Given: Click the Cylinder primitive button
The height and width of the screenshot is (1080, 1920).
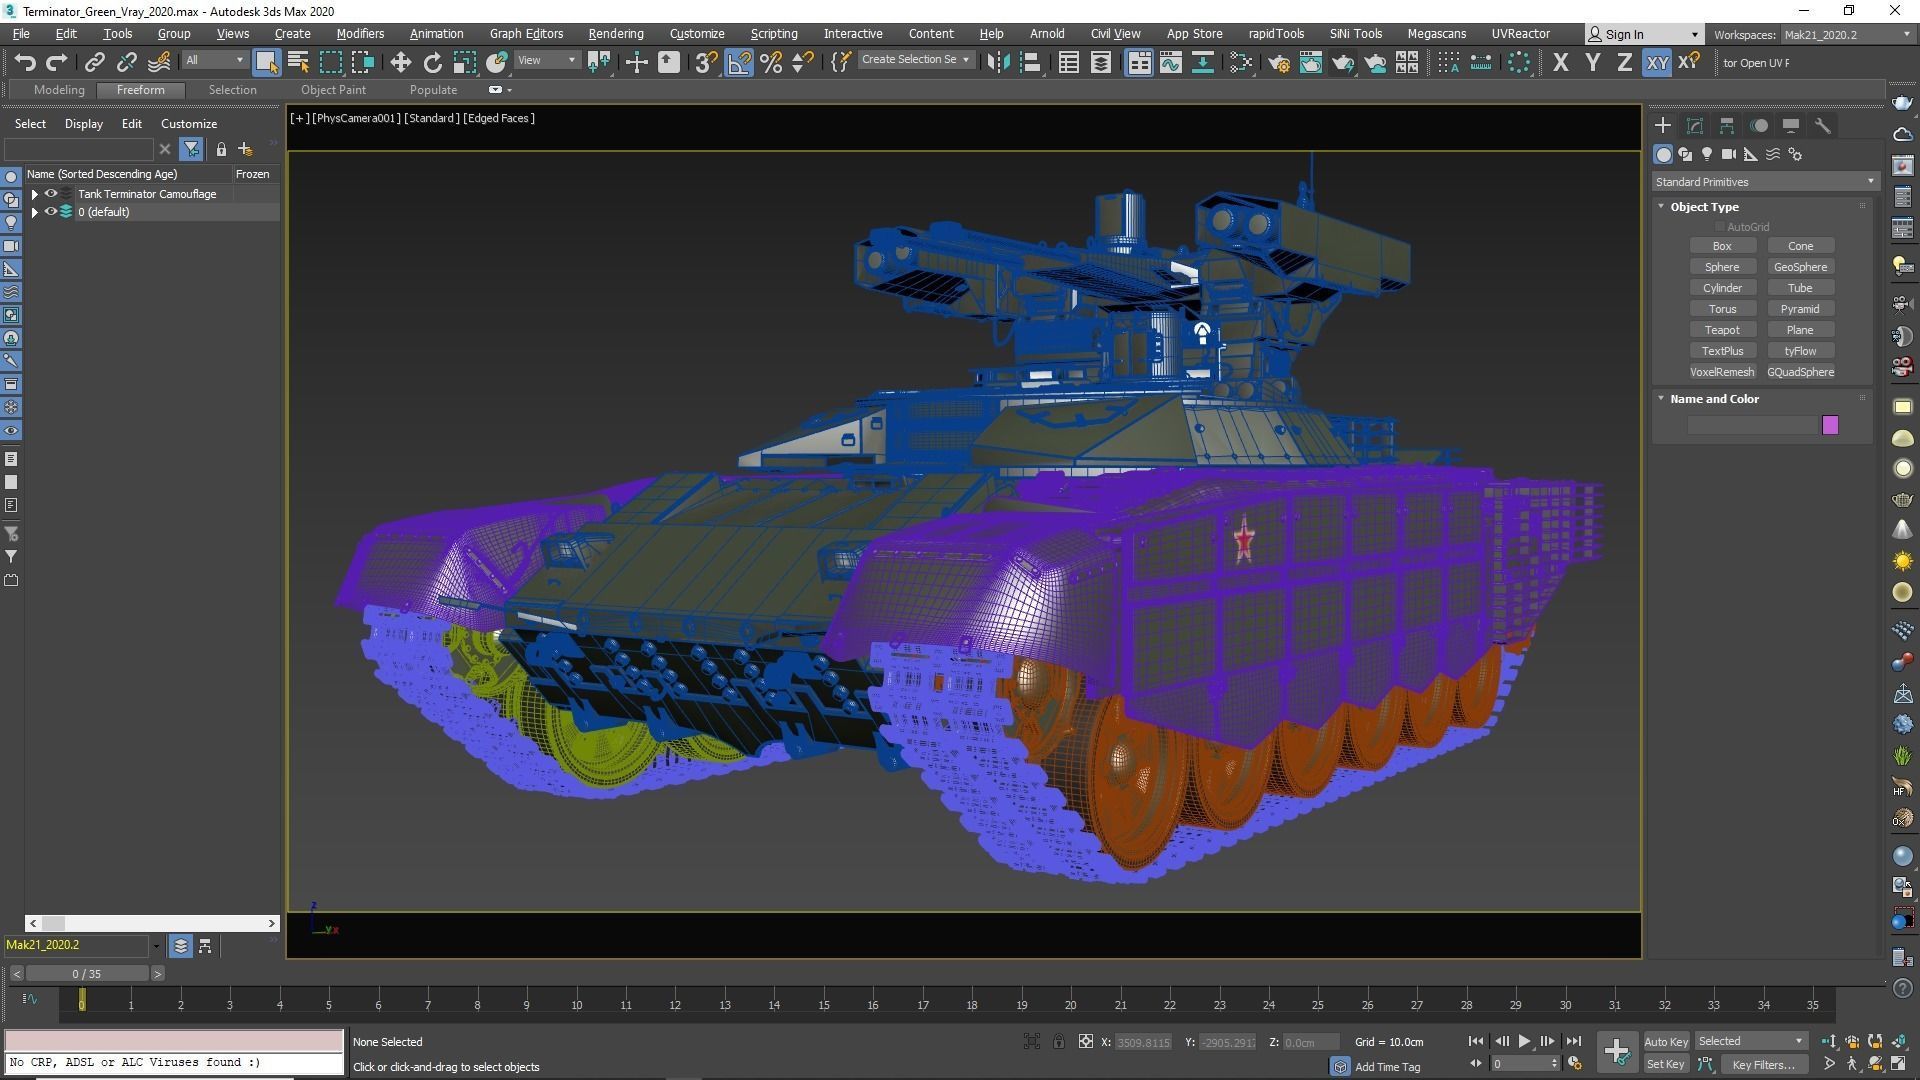Looking at the screenshot, I should pos(1721,288).
